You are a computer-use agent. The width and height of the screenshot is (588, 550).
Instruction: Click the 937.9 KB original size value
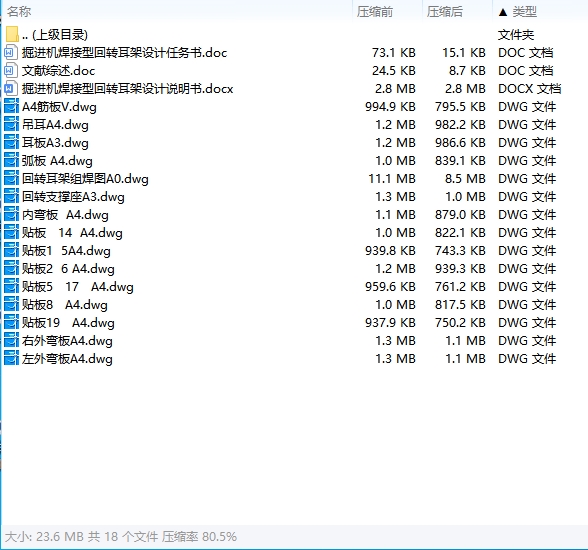pyautogui.click(x=390, y=322)
